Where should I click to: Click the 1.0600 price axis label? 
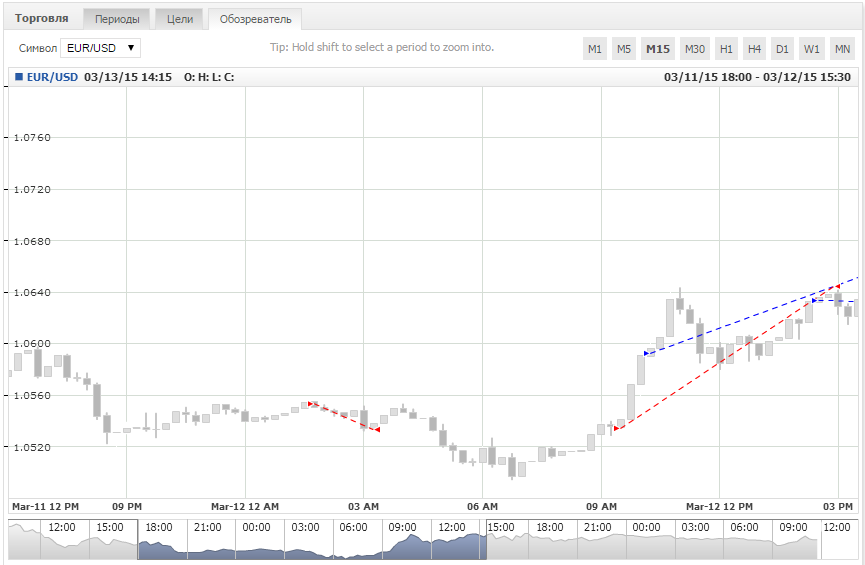click(32, 344)
